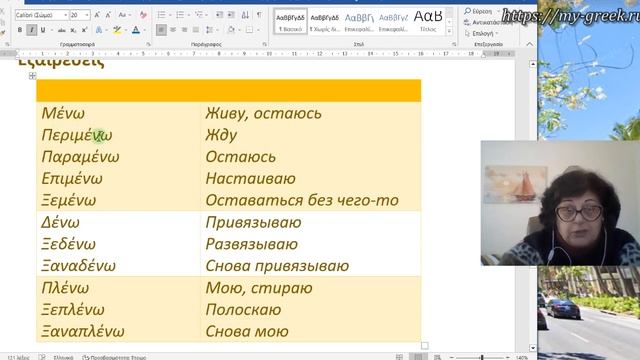The image size is (640, 360).
Task: Toggle Bold formatting
Action: pyautogui.click(x=20, y=30)
